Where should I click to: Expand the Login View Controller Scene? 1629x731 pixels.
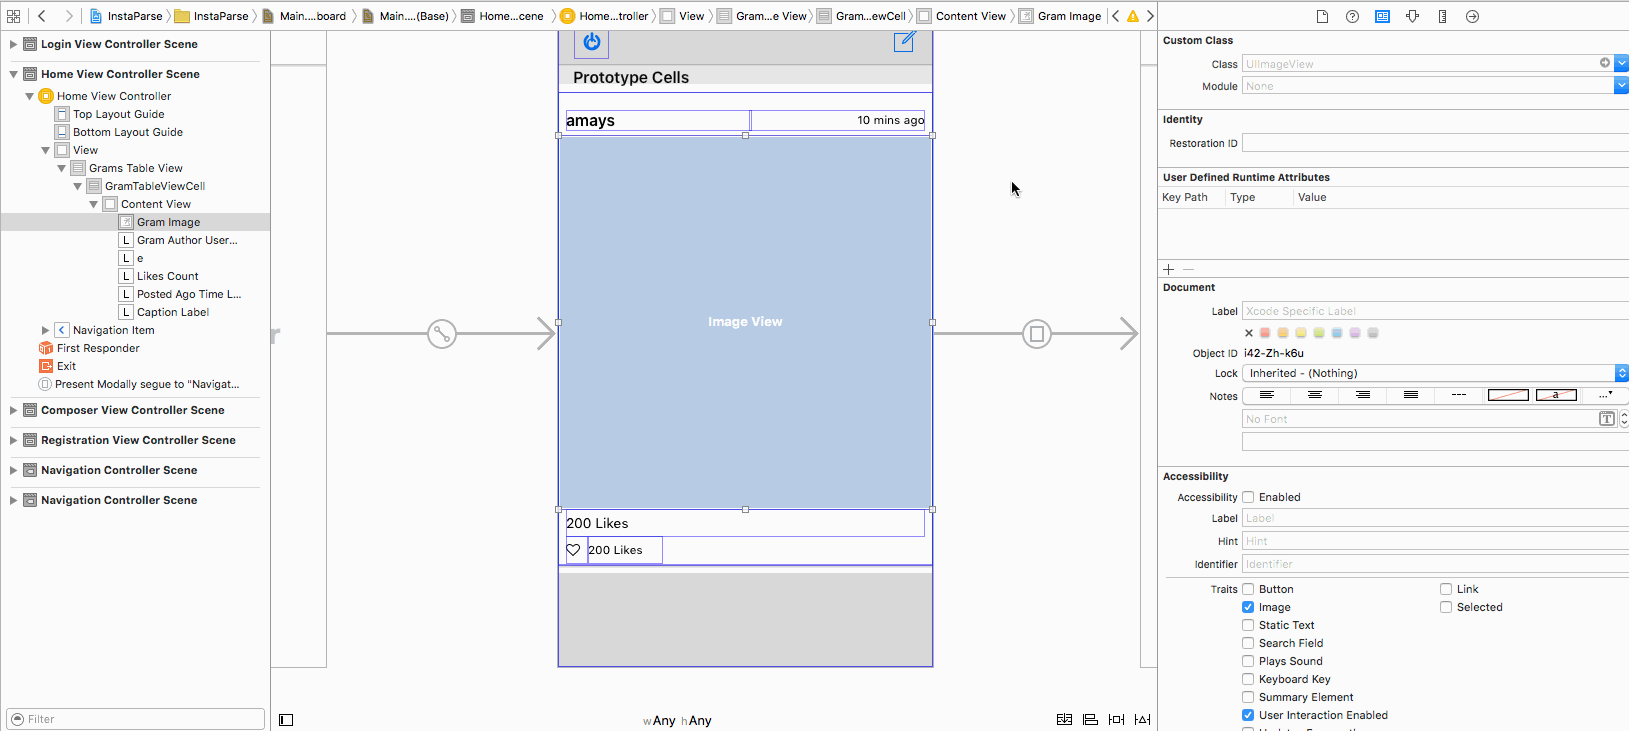pyautogui.click(x=13, y=44)
